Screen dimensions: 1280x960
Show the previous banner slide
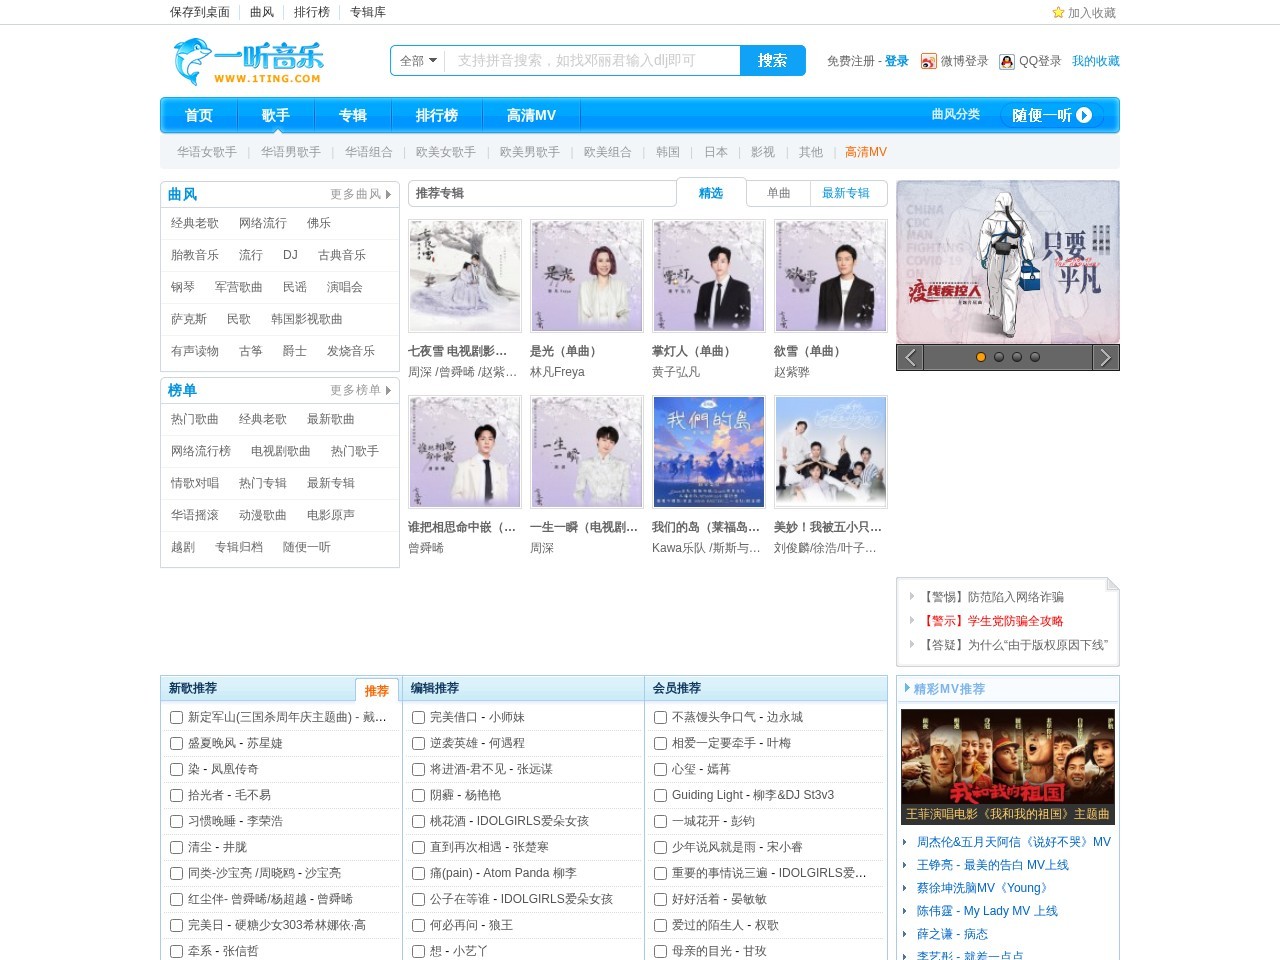point(910,357)
